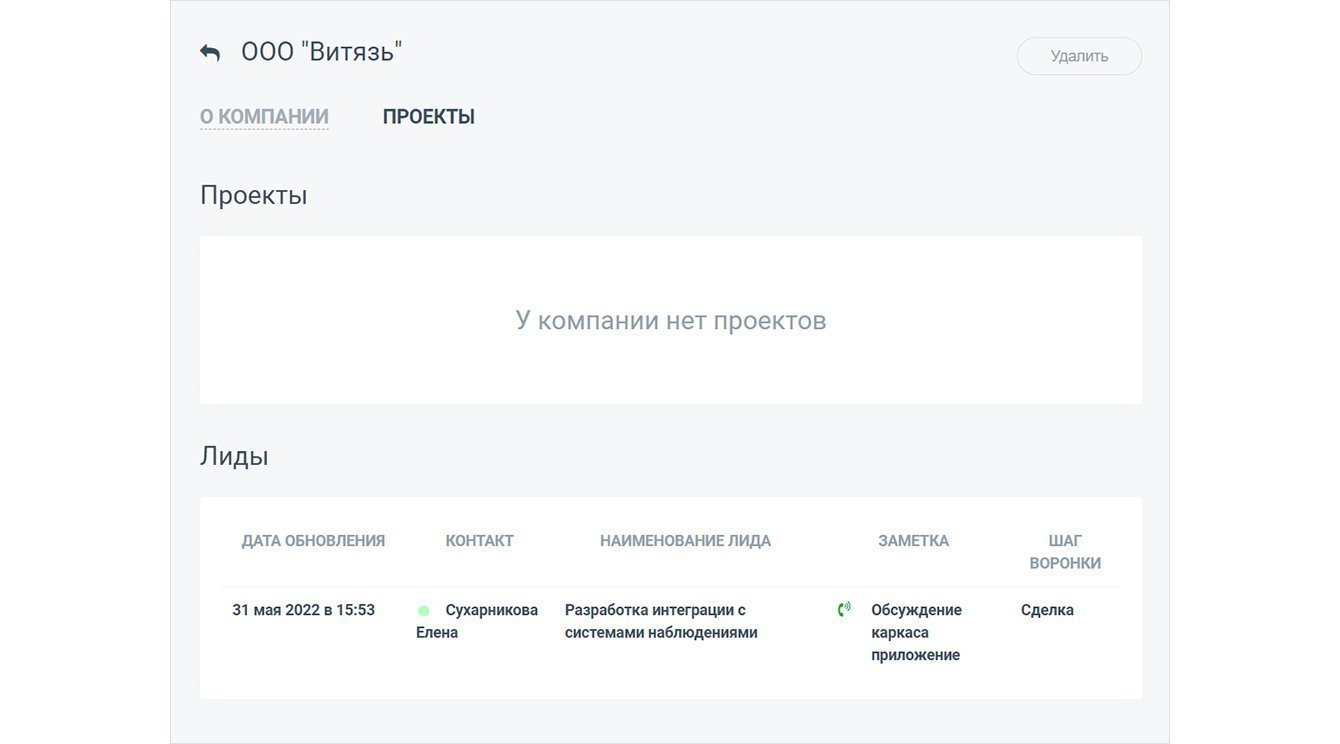Viewport: 1340px width, 744px height.
Task: Click the Наименование лида column header
Action: (685, 541)
